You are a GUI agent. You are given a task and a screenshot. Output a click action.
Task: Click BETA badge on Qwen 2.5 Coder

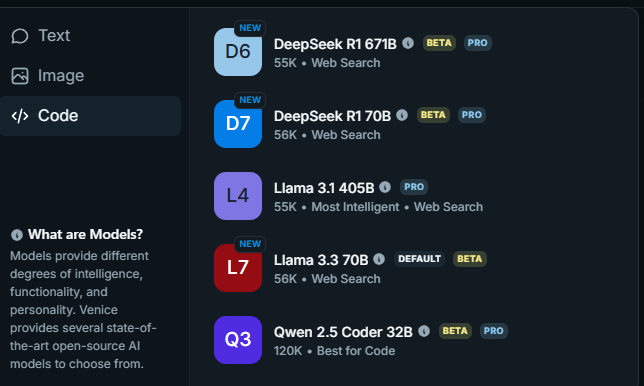point(455,331)
